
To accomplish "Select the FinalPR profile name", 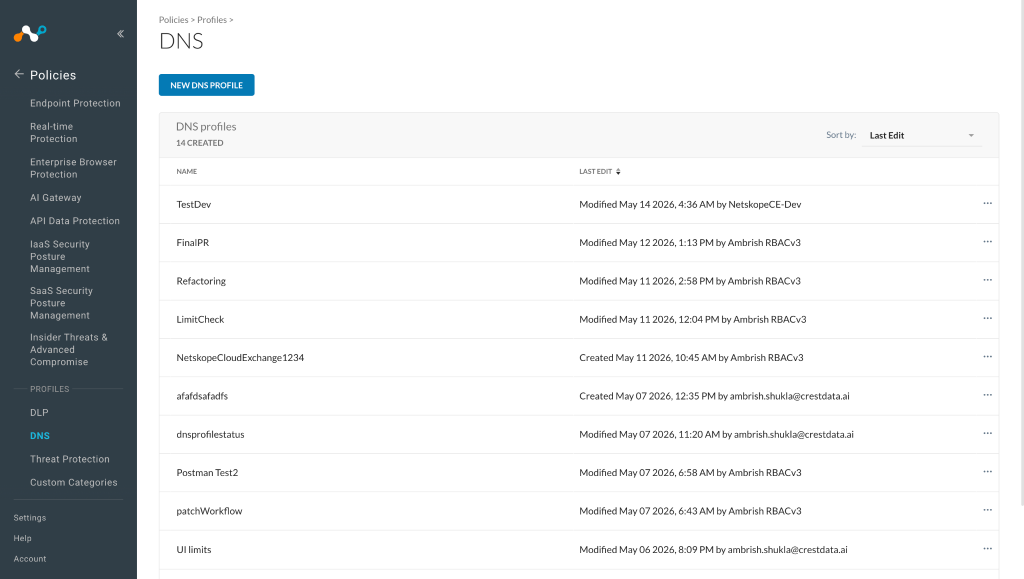I will pos(193,242).
